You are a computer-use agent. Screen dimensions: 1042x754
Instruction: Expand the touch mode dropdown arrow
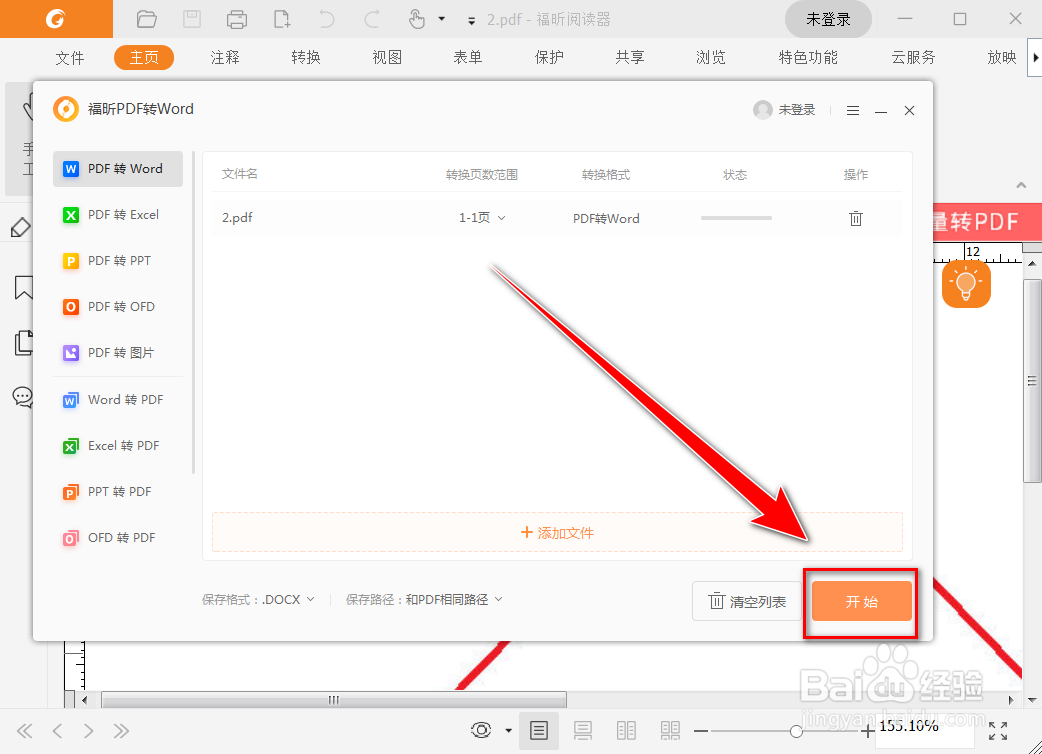[441, 19]
